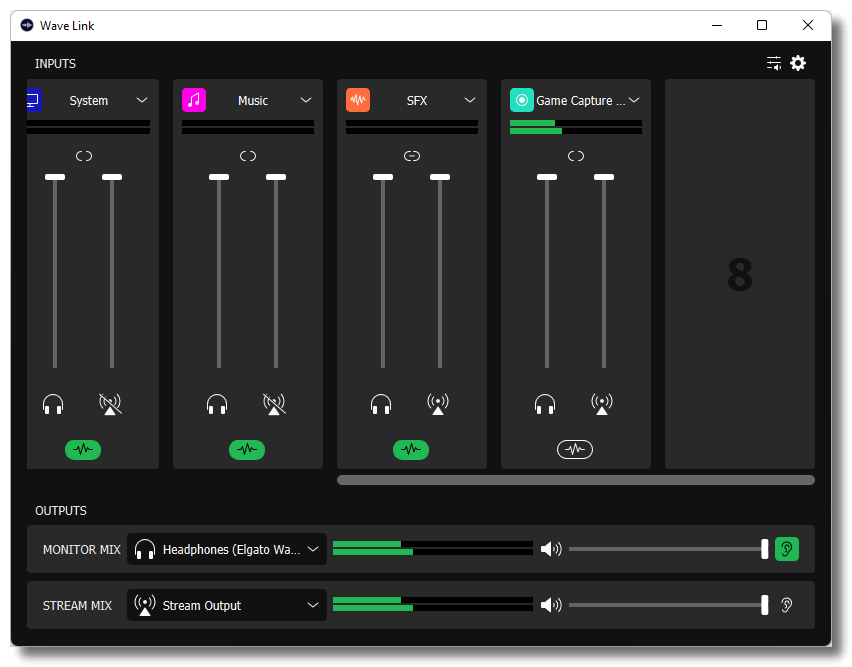Click System channel monitor fader handle
Viewport: 852px width, 667px height.
pos(55,177)
